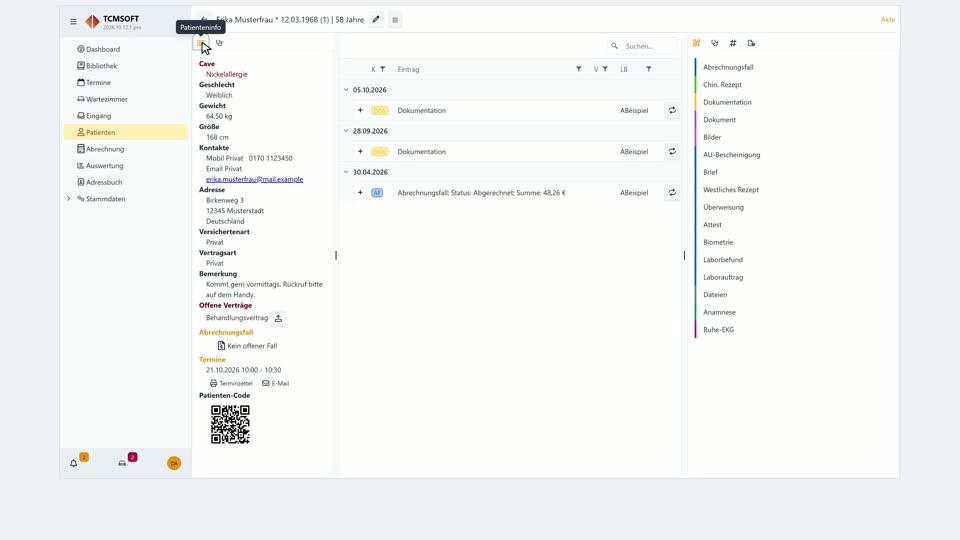Open Kein offener Fall entry

(247, 346)
